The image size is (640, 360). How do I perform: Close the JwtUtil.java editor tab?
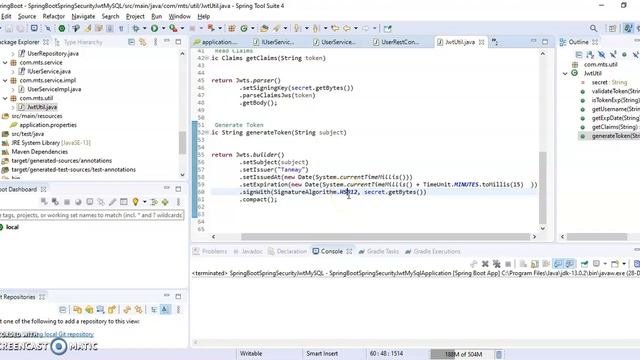[481, 42]
